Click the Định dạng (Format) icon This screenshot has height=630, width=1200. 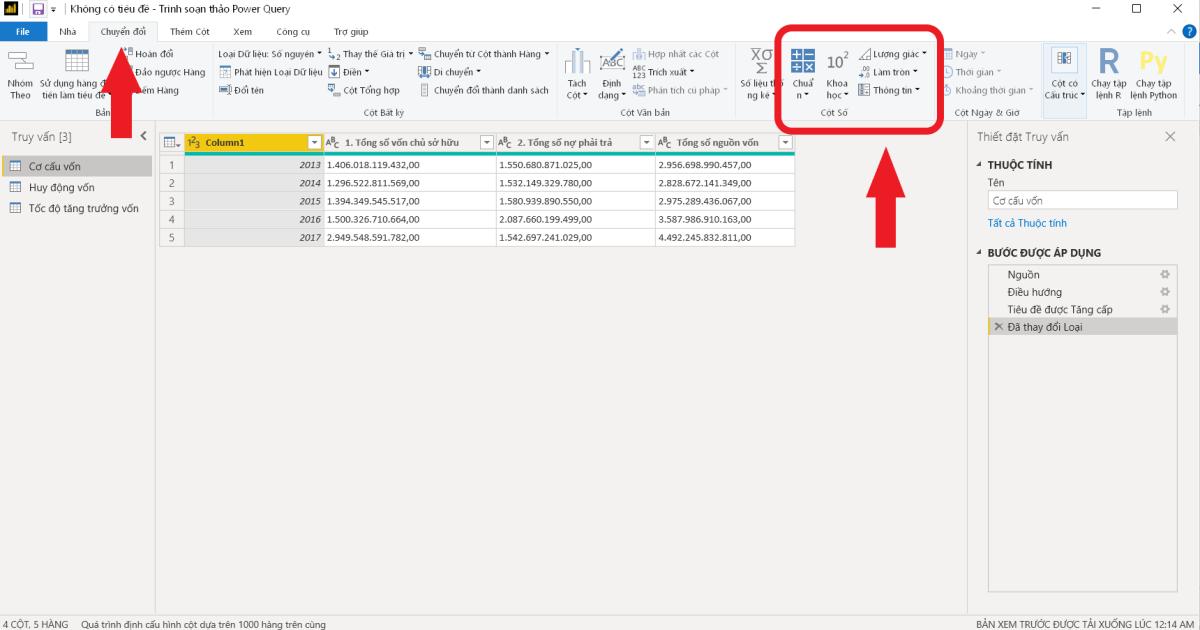[x=612, y=61]
